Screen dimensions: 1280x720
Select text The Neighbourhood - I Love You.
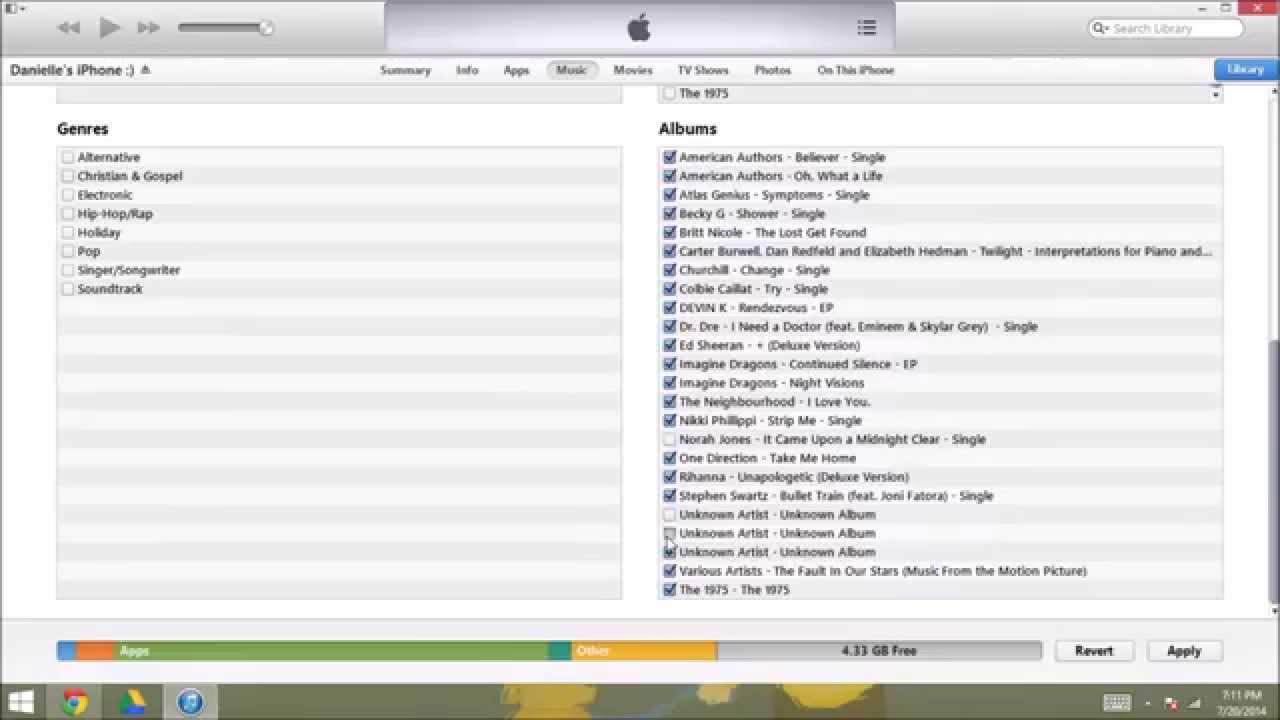(775, 402)
